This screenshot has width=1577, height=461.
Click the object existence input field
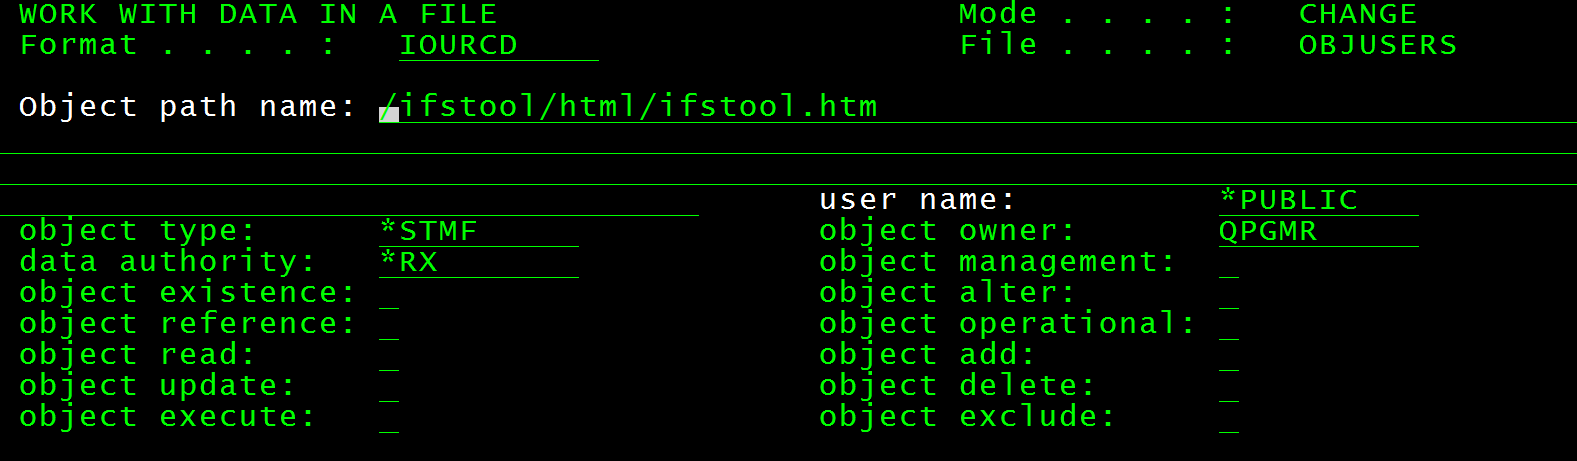(389, 293)
